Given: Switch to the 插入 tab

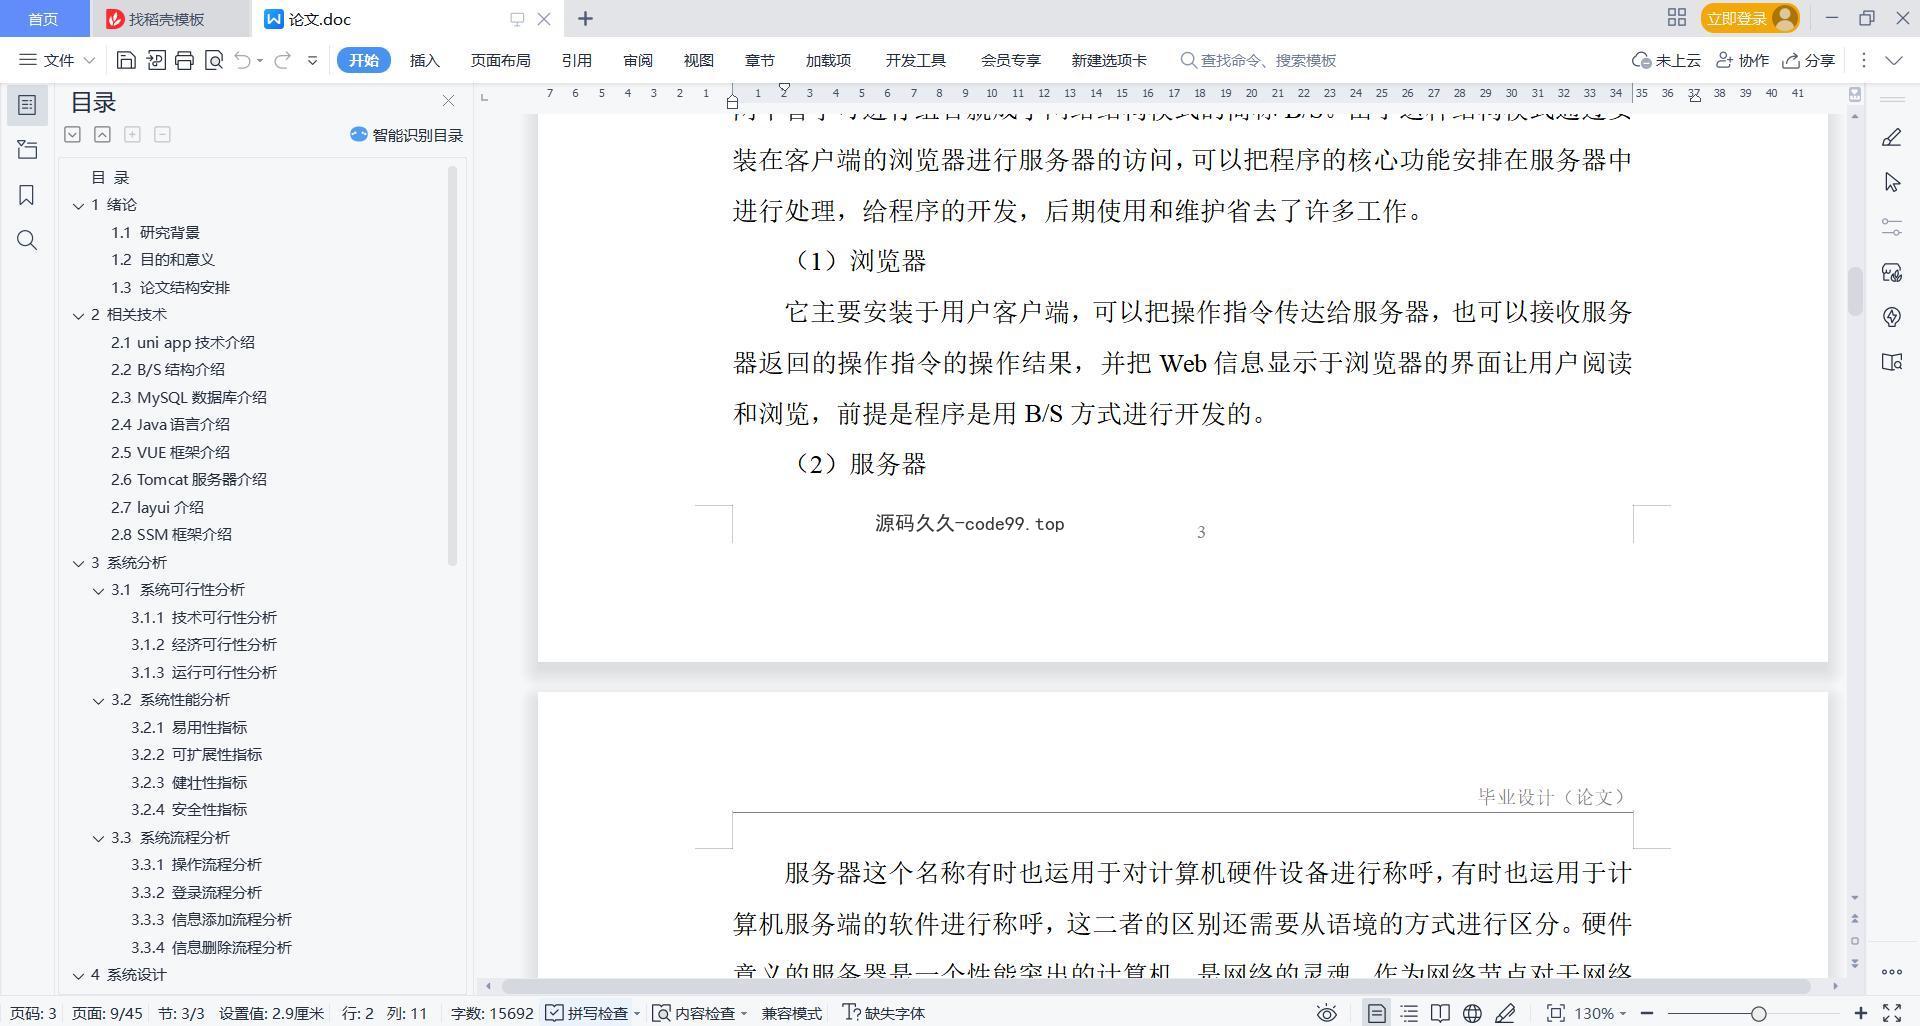Looking at the screenshot, I should click(x=424, y=60).
